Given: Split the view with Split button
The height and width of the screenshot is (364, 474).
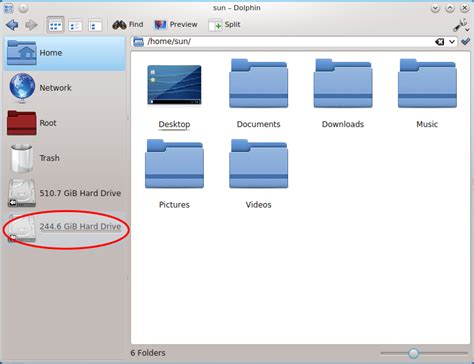Looking at the screenshot, I should point(224,25).
